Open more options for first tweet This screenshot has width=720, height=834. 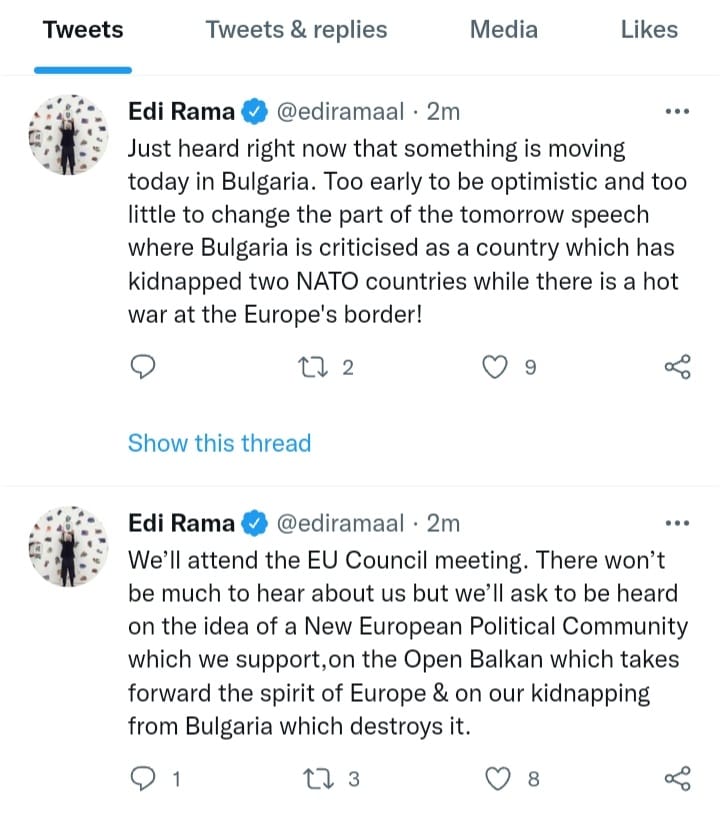click(x=677, y=112)
